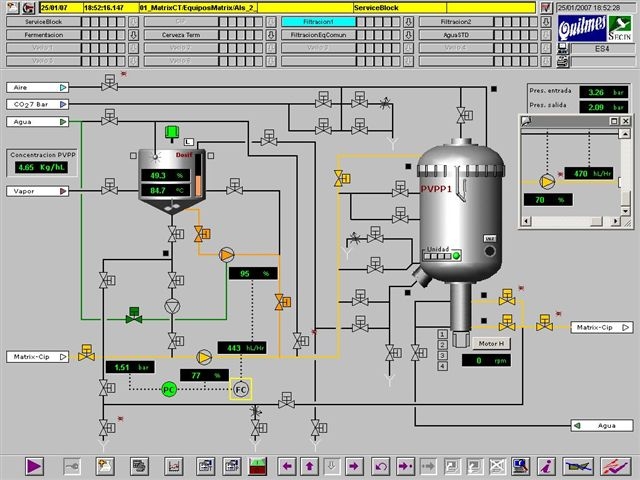Expand the ServiceBlock down-arrow button
This screenshot has height=480, width=640.
(x=133, y=22)
